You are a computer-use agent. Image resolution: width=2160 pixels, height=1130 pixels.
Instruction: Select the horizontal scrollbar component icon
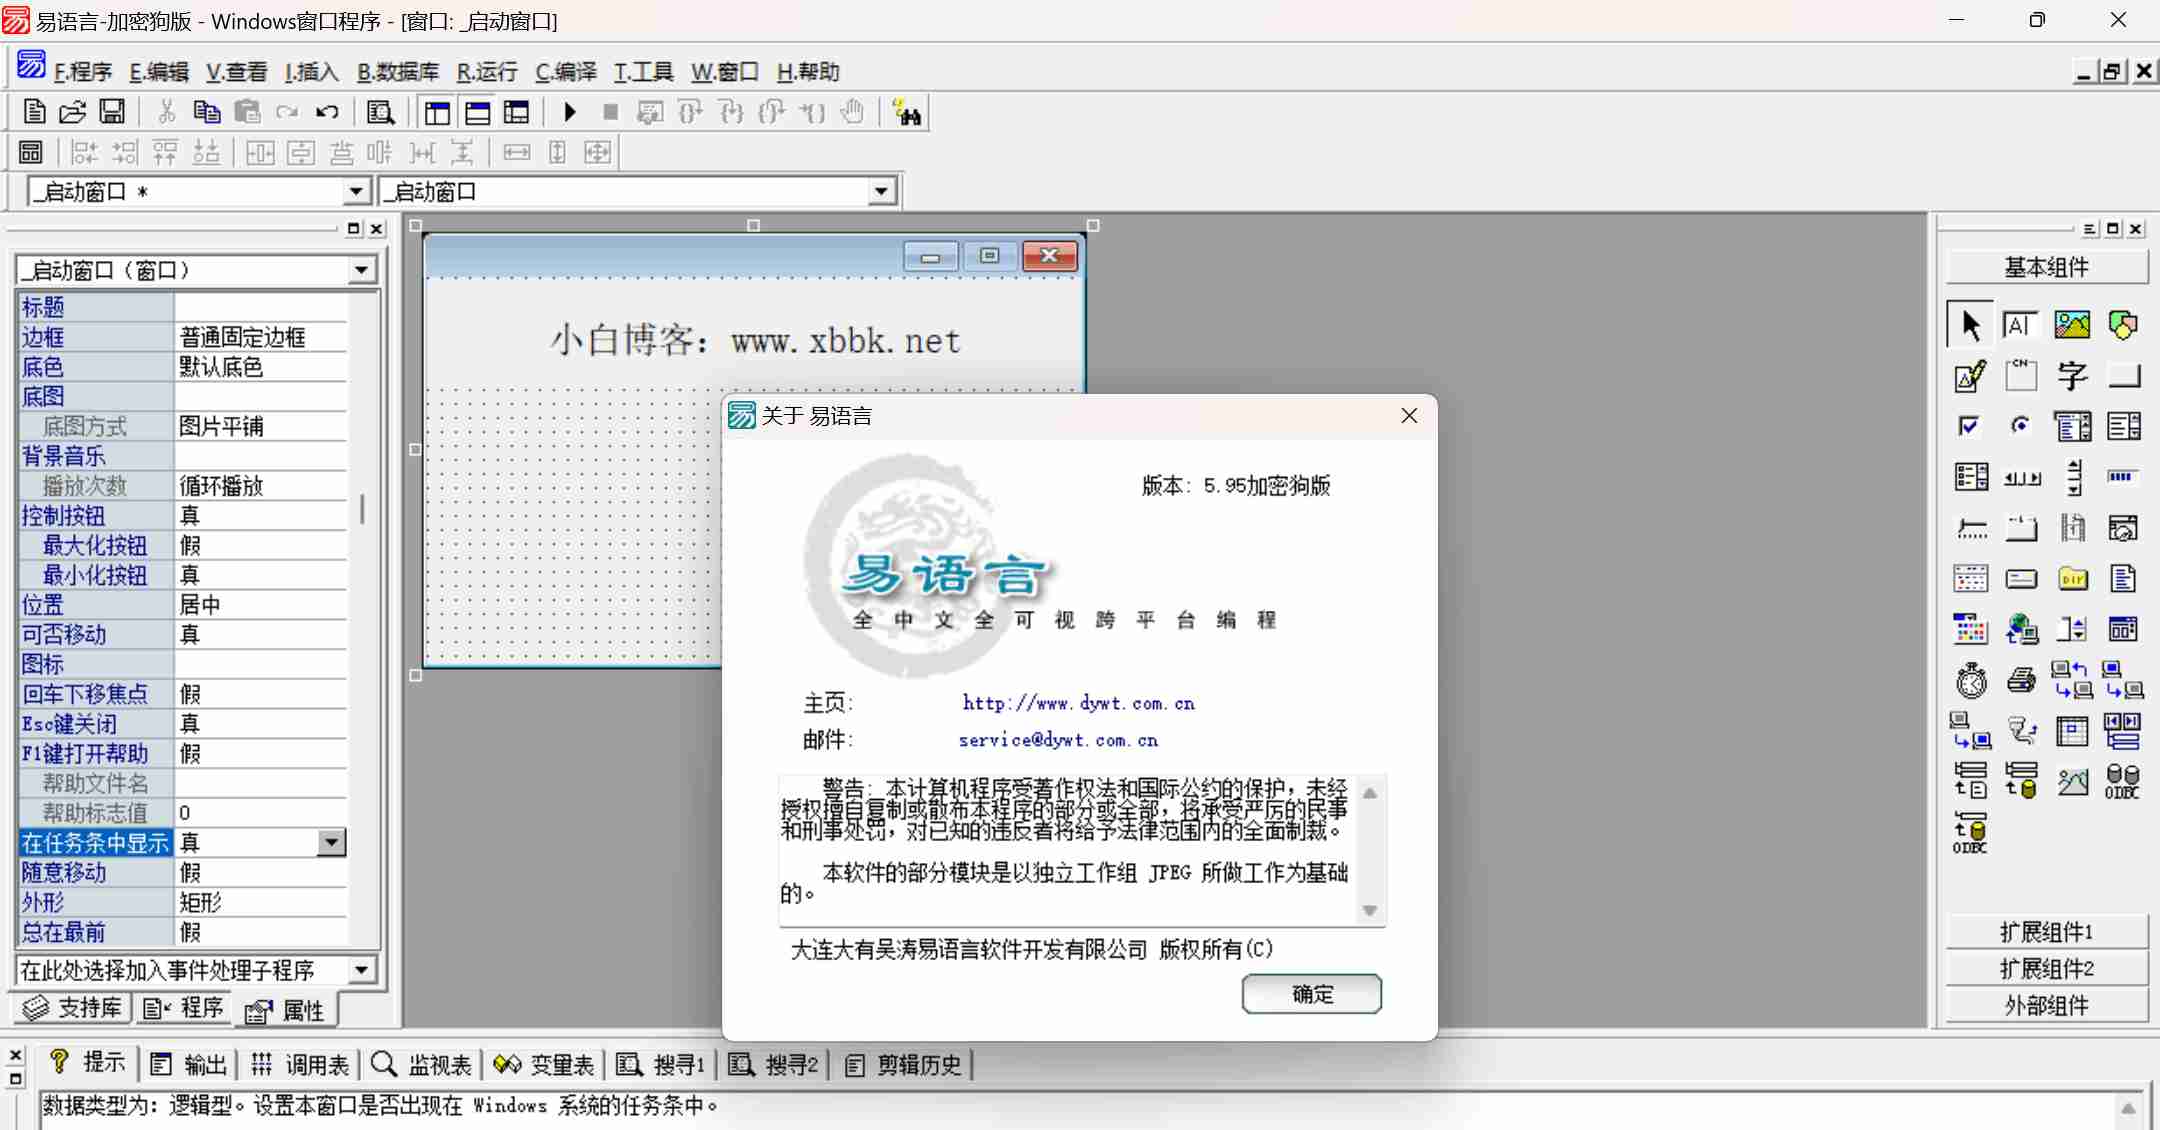pyautogui.click(x=2022, y=478)
